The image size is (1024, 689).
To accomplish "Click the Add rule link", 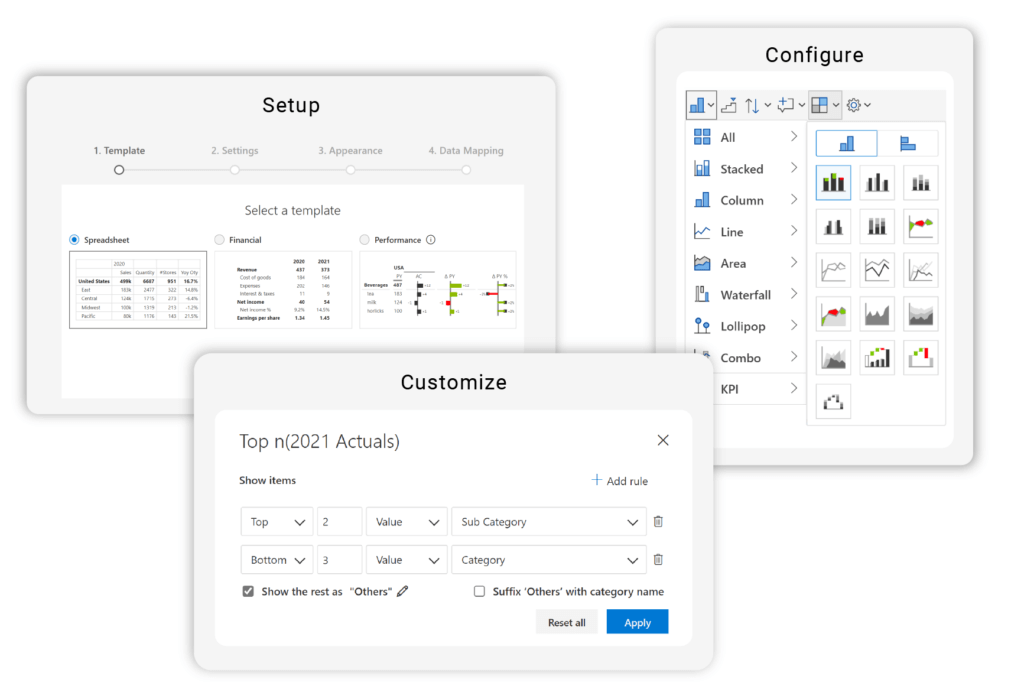I will click(x=619, y=481).
